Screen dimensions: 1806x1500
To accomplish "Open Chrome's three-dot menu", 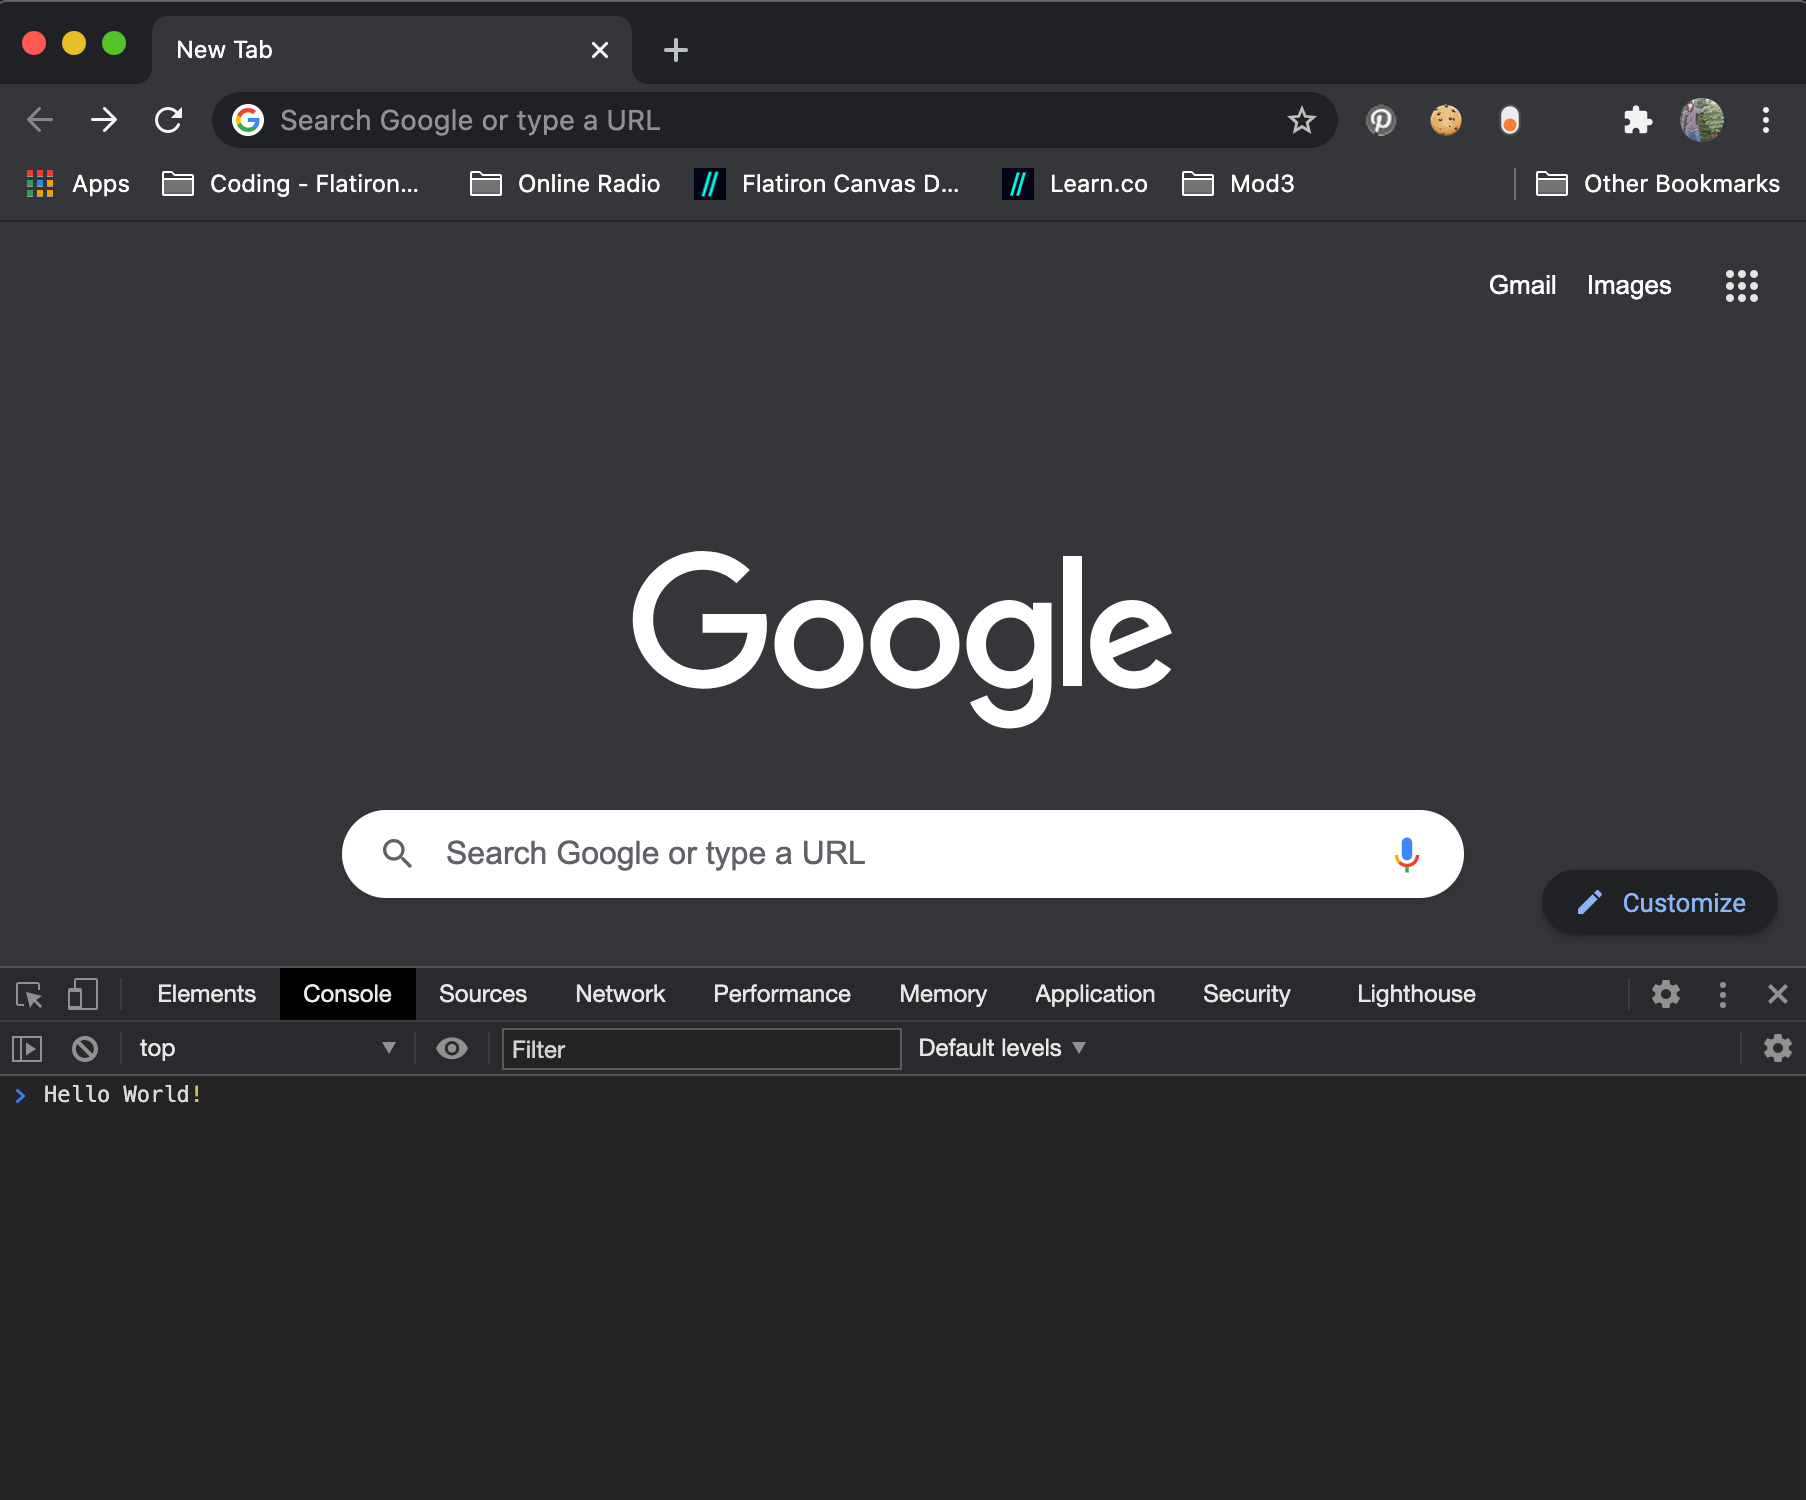I will [1766, 120].
